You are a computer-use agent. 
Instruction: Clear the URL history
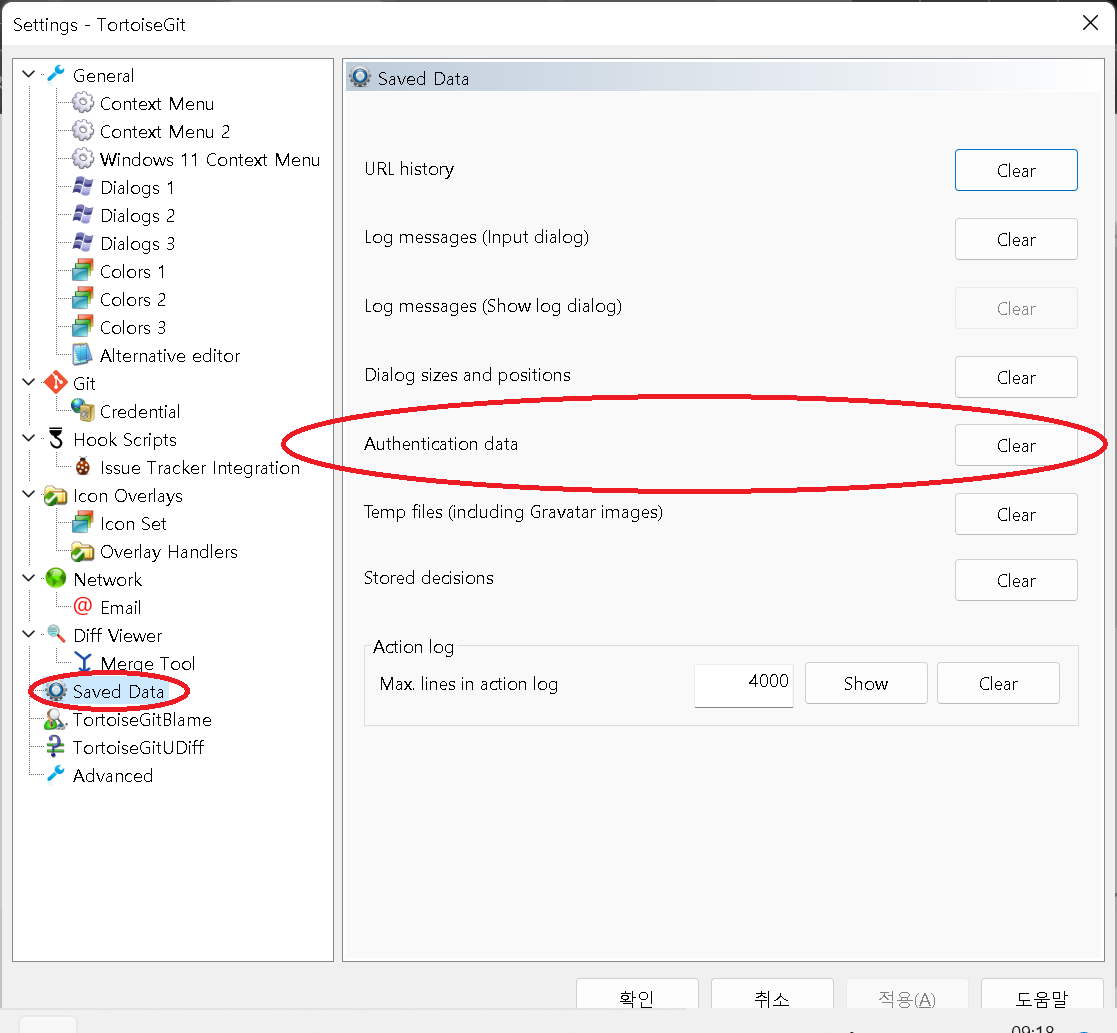pyautogui.click(x=1016, y=170)
